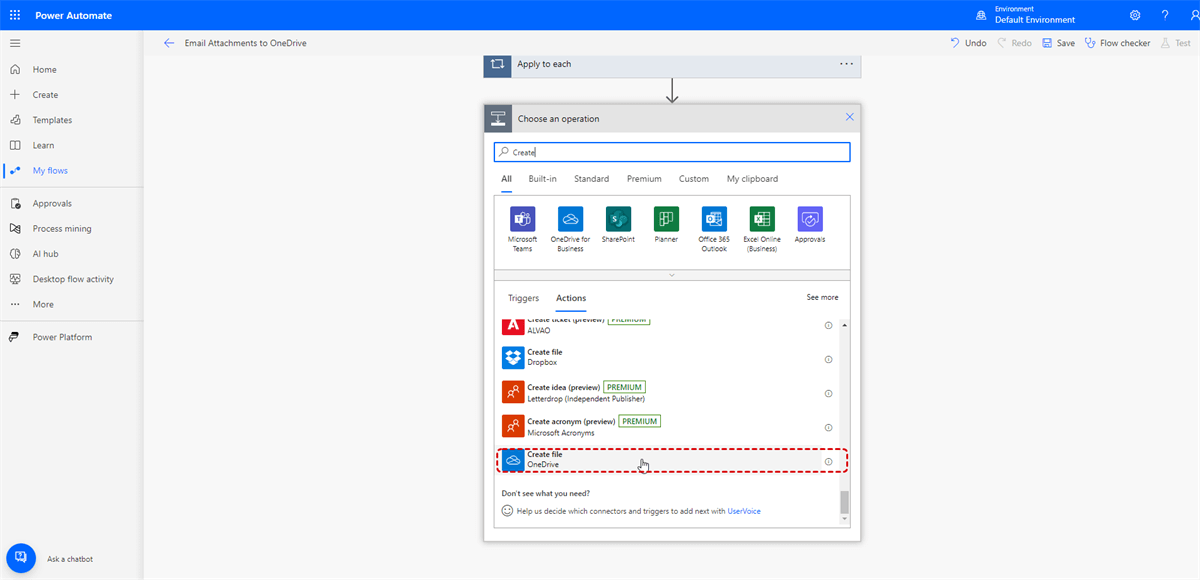This screenshot has height=580, width=1200.
Task: Choose the Approvals connector icon
Action: [x=810, y=218]
